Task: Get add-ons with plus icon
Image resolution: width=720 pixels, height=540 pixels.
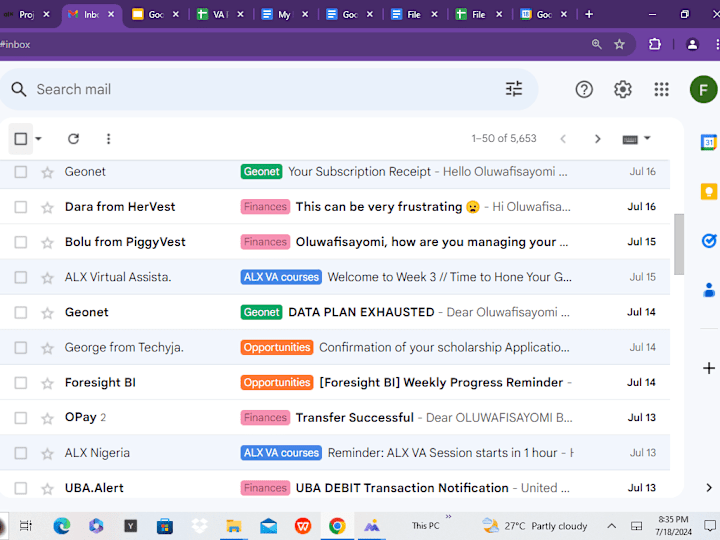Action: click(709, 368)
